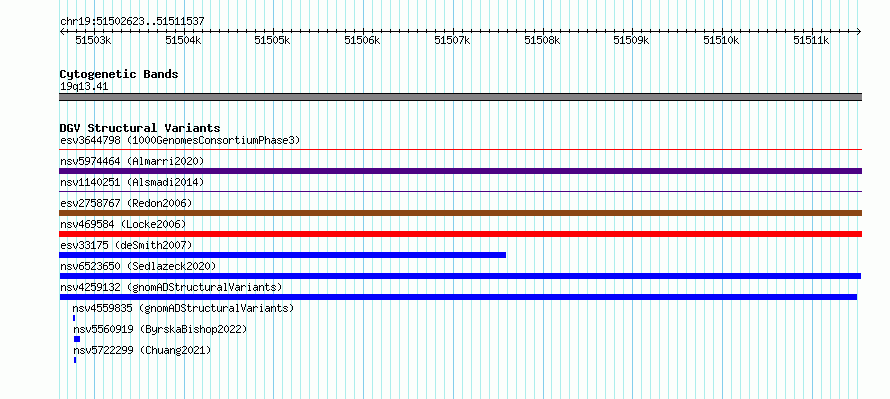
Task: Select the 51503k ruler tick label
Action: [93, 41]
